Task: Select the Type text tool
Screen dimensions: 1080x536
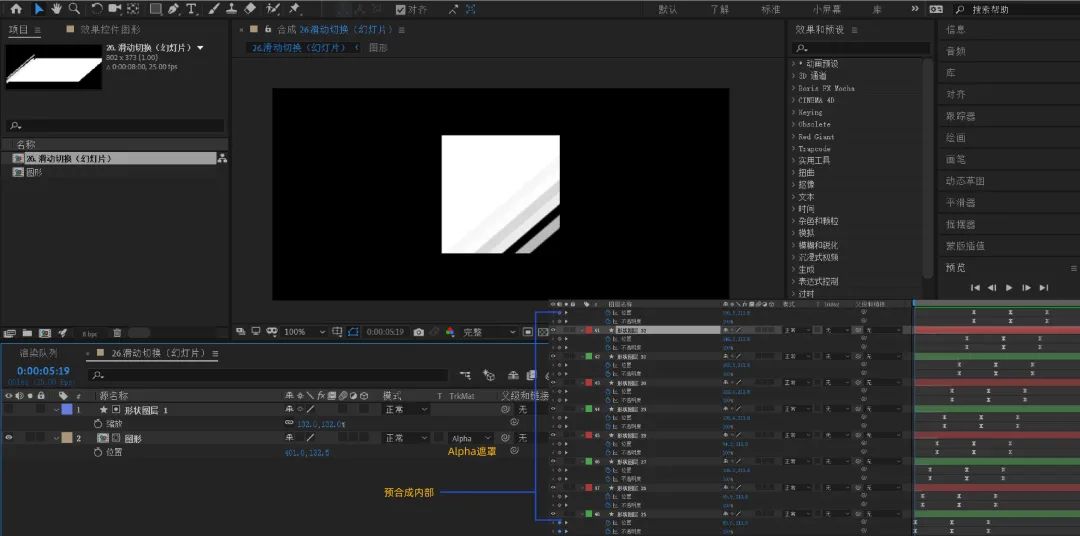Action: pos(191,9)
